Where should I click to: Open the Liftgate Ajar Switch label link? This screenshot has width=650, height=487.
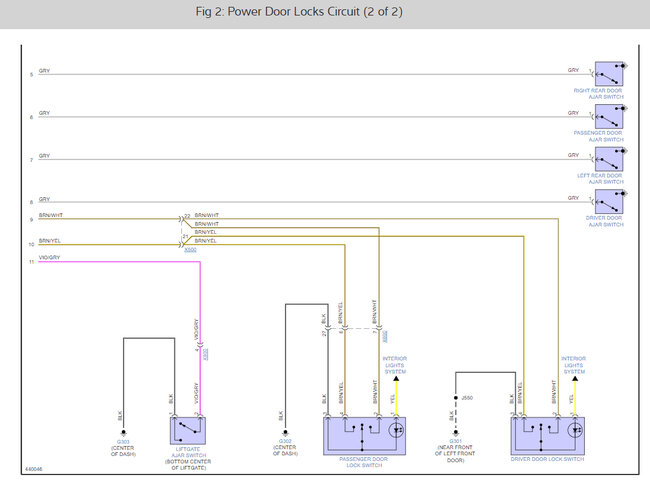click(188, 452)
